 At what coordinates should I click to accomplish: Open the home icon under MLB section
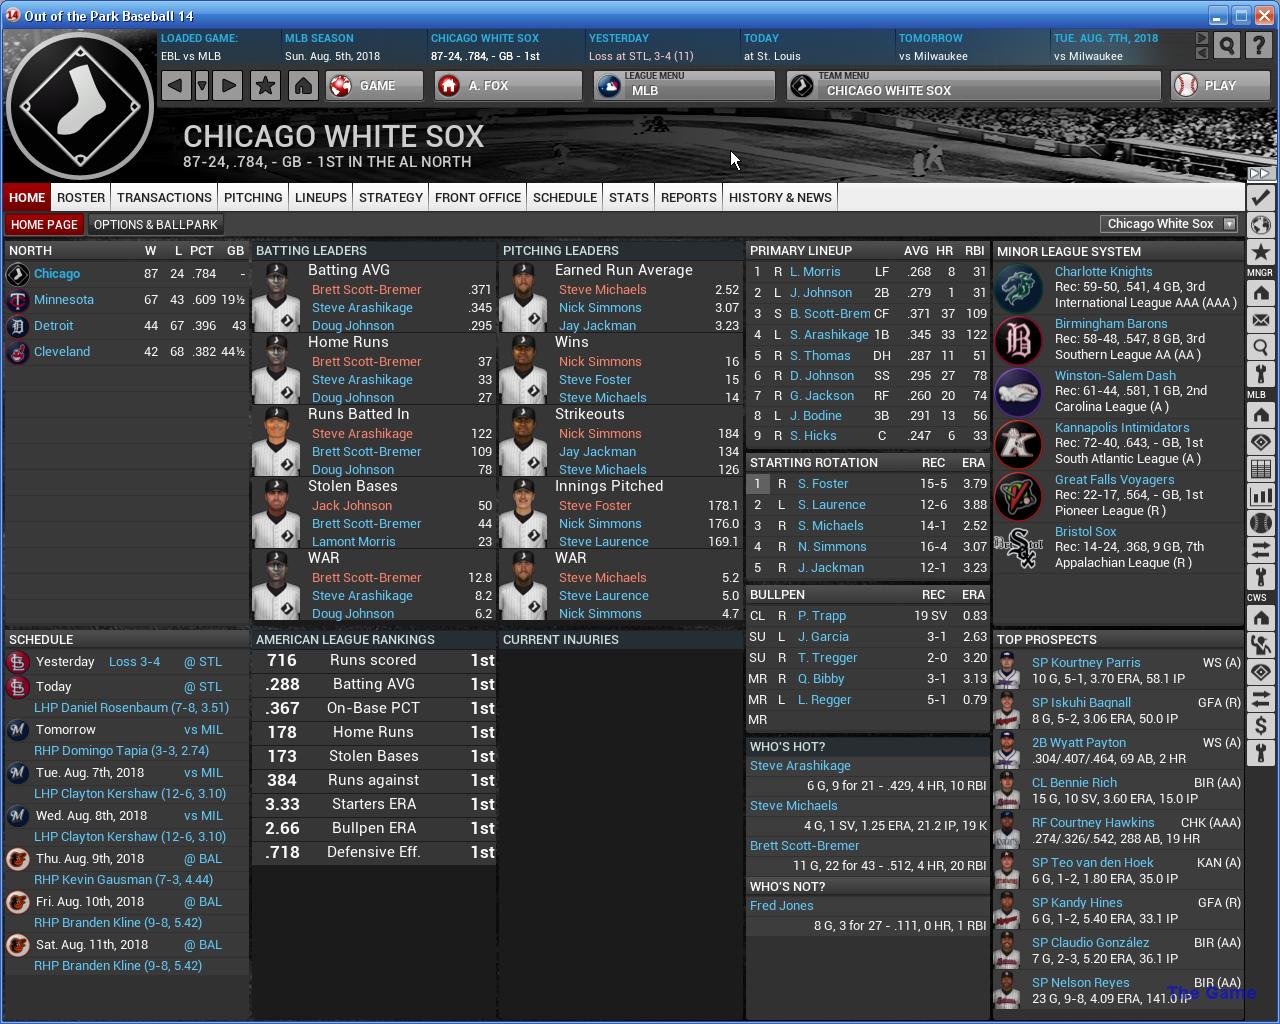coord(1260,415)
